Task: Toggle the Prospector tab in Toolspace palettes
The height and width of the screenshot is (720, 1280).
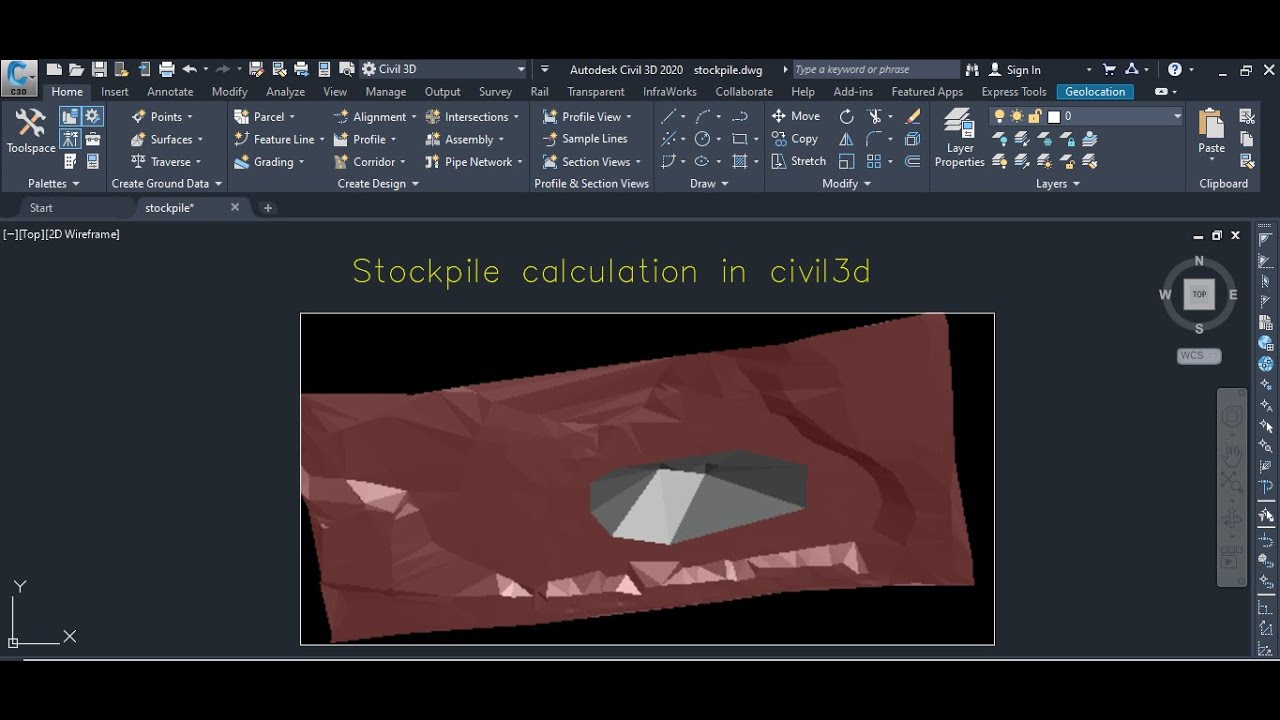Action: (70, 116)
